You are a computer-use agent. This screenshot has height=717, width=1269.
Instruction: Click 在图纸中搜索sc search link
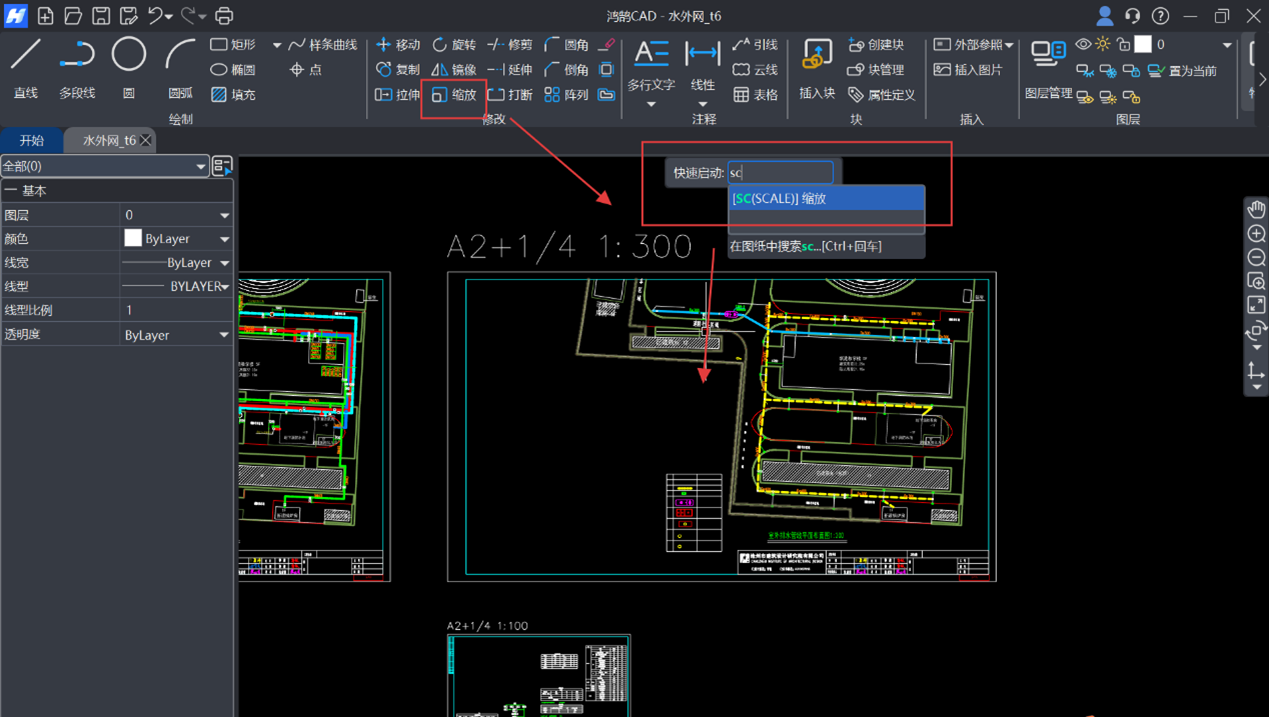(805, 246)
